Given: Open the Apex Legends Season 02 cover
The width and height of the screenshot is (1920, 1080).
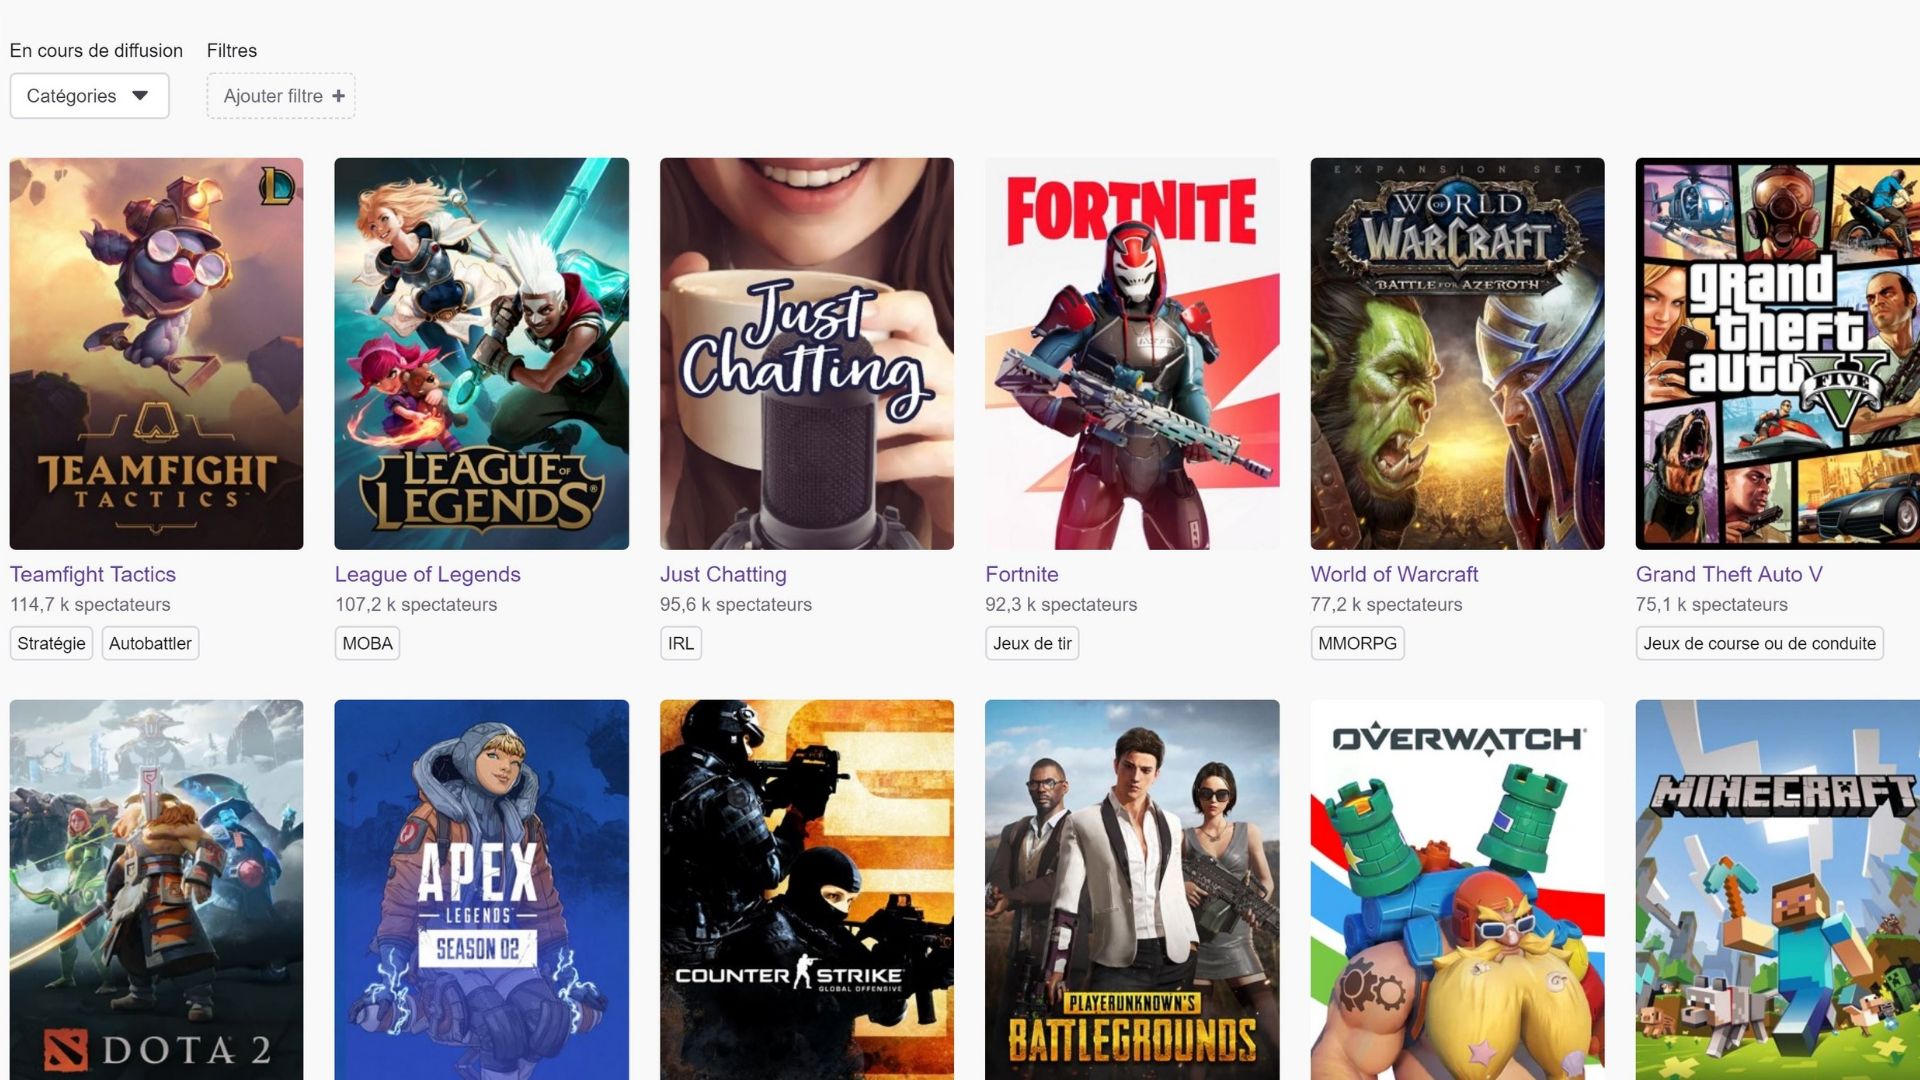Looking at the screenshot, I should (x=481, y=890).
